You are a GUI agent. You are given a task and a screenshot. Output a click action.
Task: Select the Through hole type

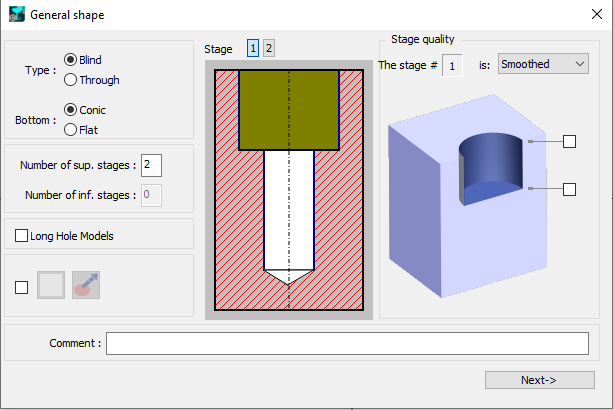[x=71, y=80]
